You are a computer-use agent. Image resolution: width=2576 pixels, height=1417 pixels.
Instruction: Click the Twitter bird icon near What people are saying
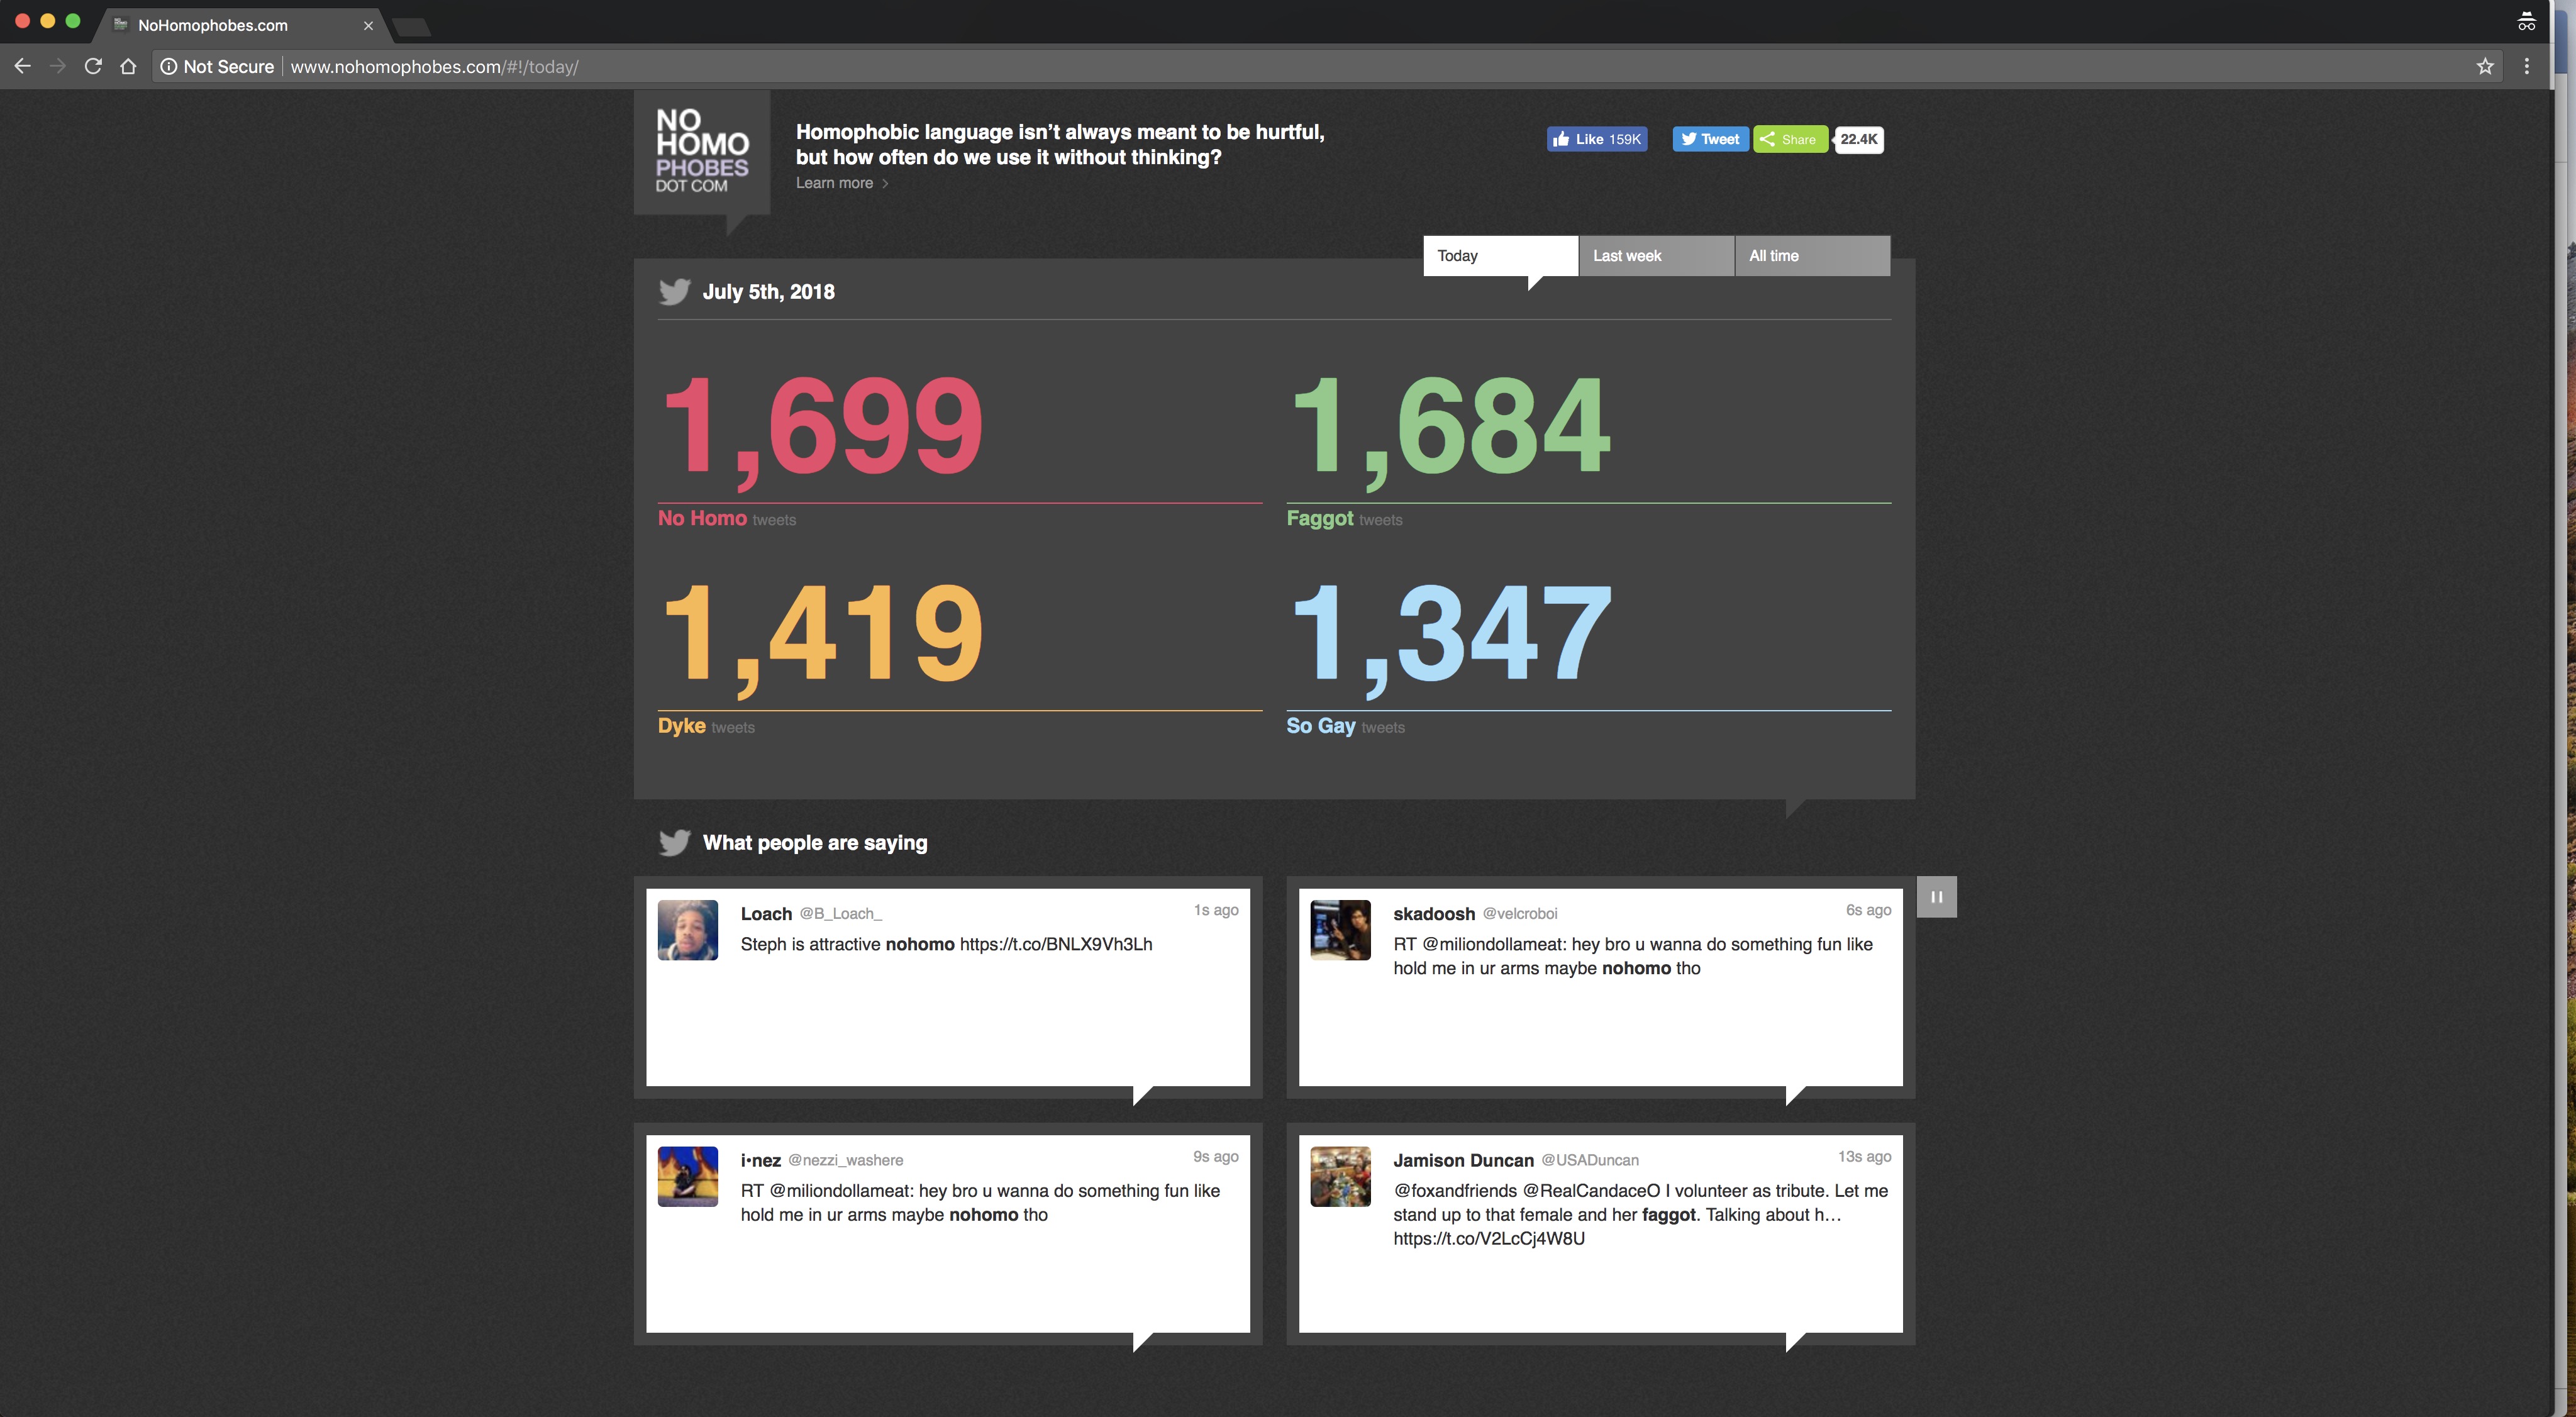click(x=672, y=843)
